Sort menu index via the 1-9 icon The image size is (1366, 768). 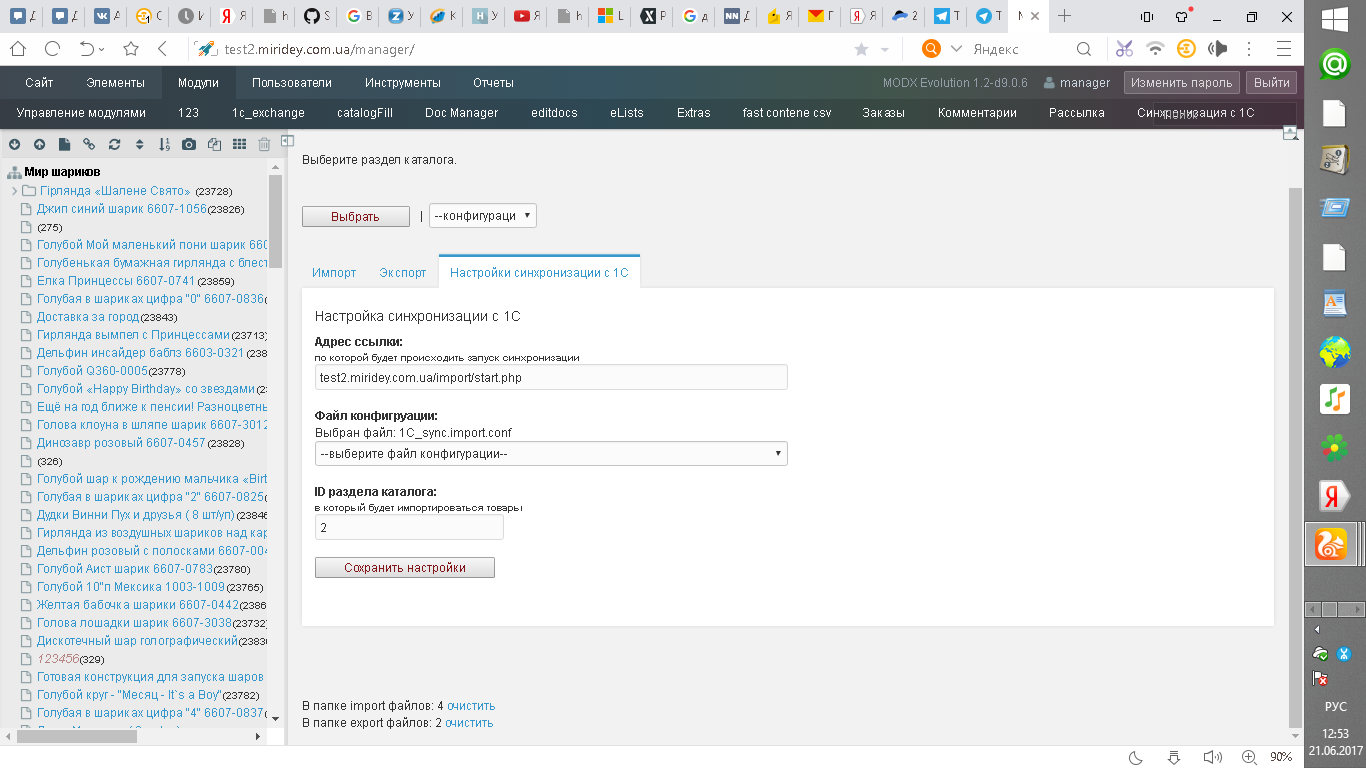point(165,145)
